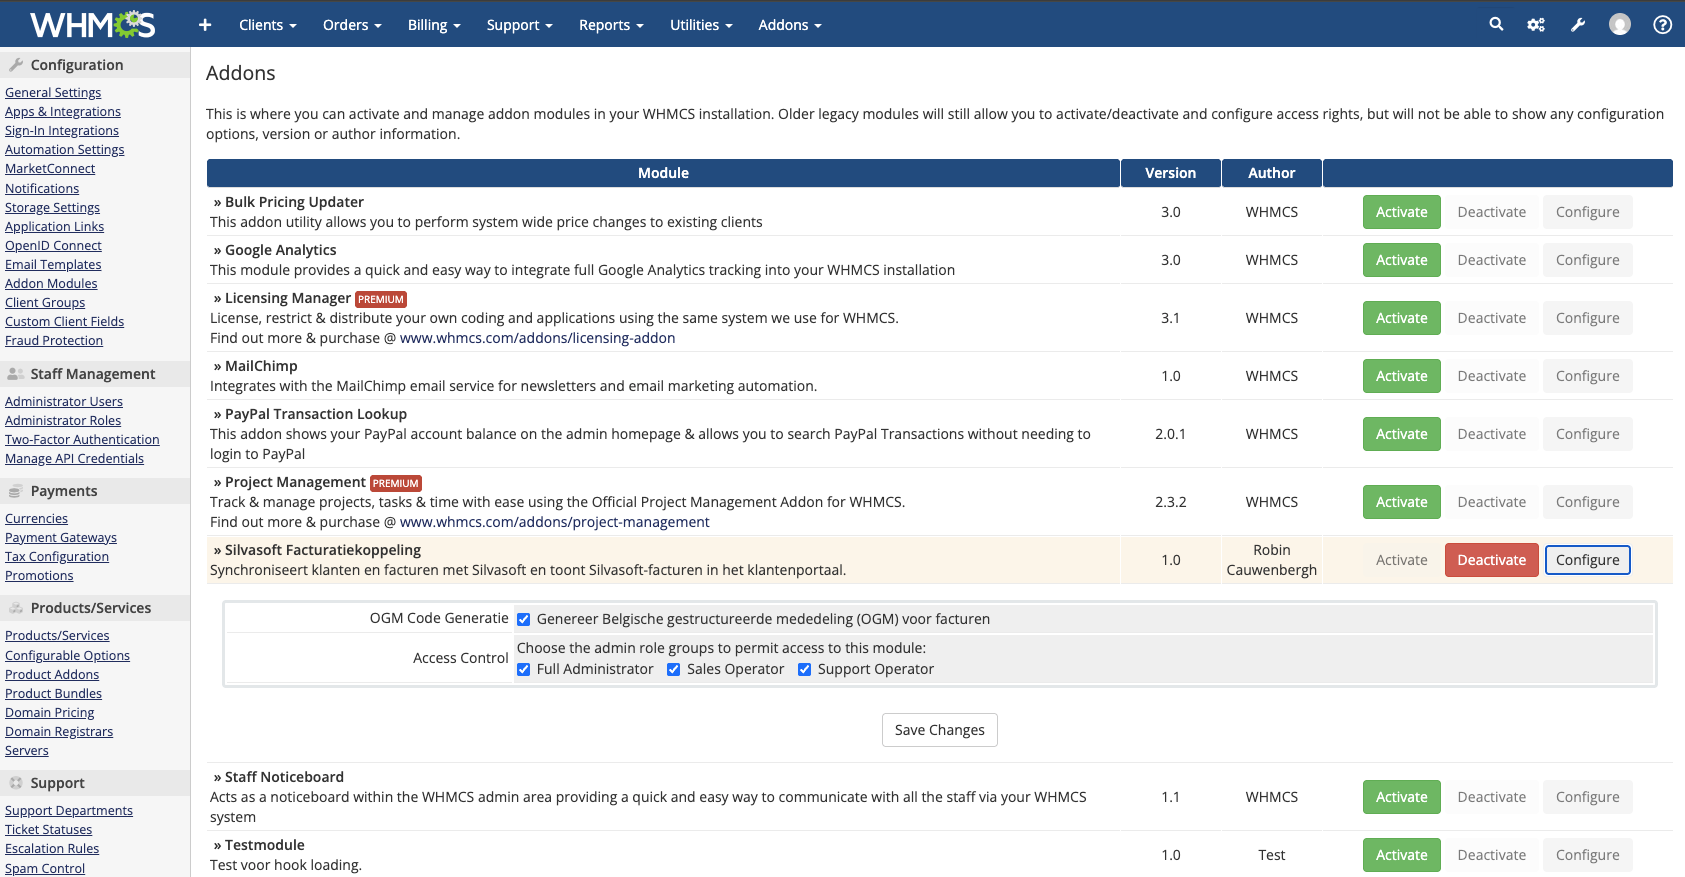Open the wrench configuration icon
The height and width of the screenshot is (877, 1685).
pos(1578,25)
